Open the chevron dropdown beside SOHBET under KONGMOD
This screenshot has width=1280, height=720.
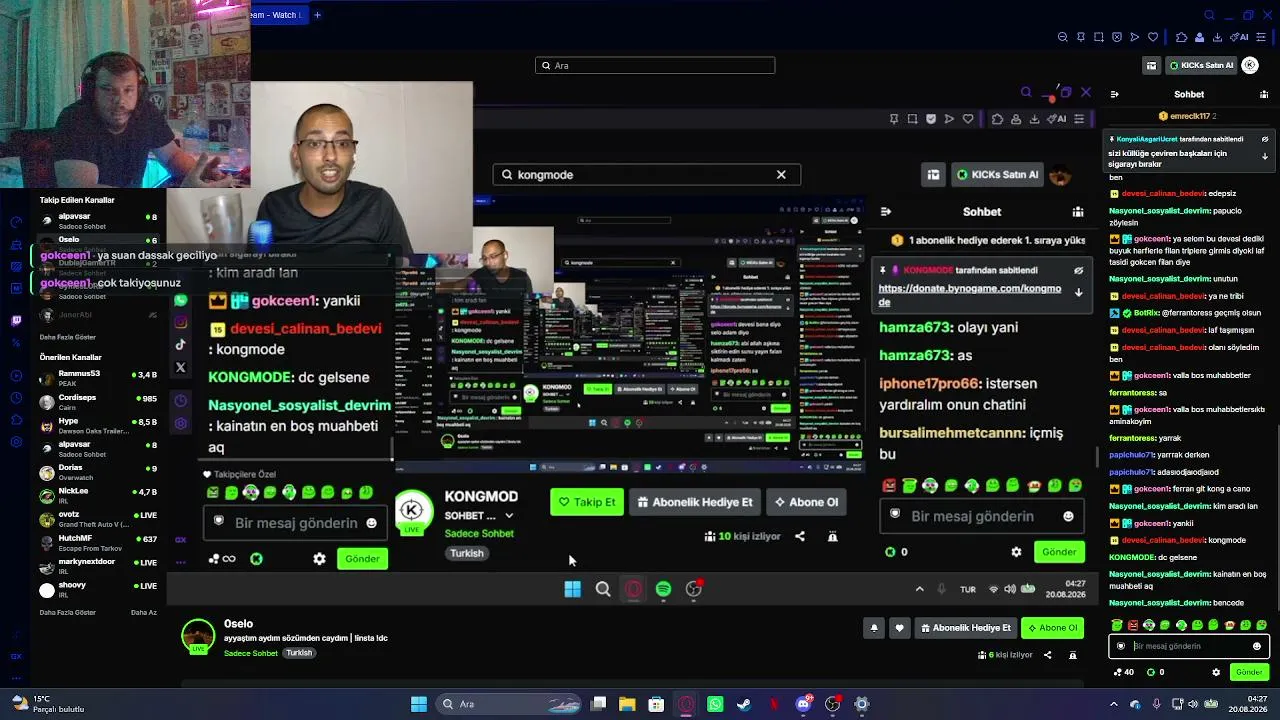509,516
